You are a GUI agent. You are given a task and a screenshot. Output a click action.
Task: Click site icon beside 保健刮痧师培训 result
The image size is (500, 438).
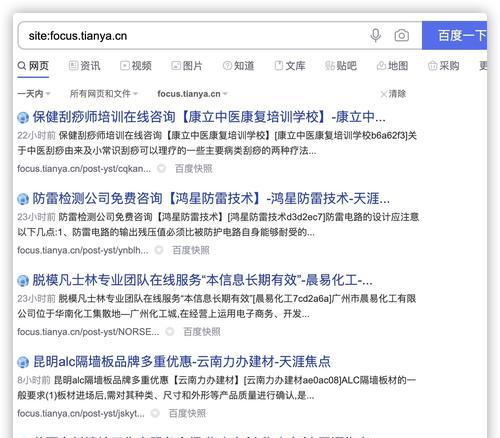point(23,118)
